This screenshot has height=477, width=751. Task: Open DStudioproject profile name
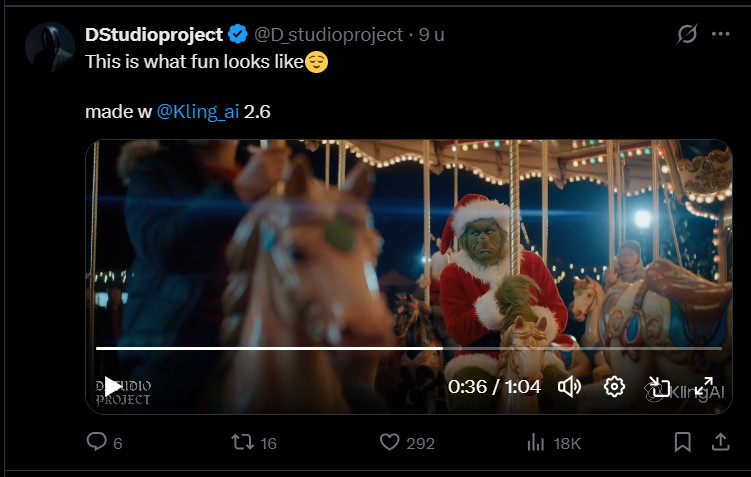(x=154, y=34)
